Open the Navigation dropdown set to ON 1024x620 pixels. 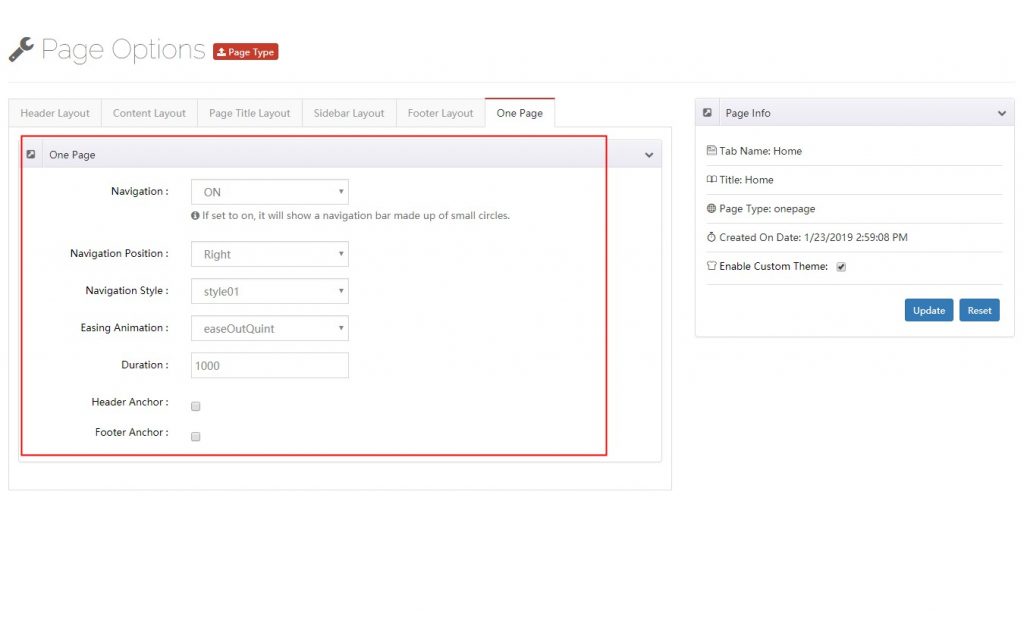[269, 191]
